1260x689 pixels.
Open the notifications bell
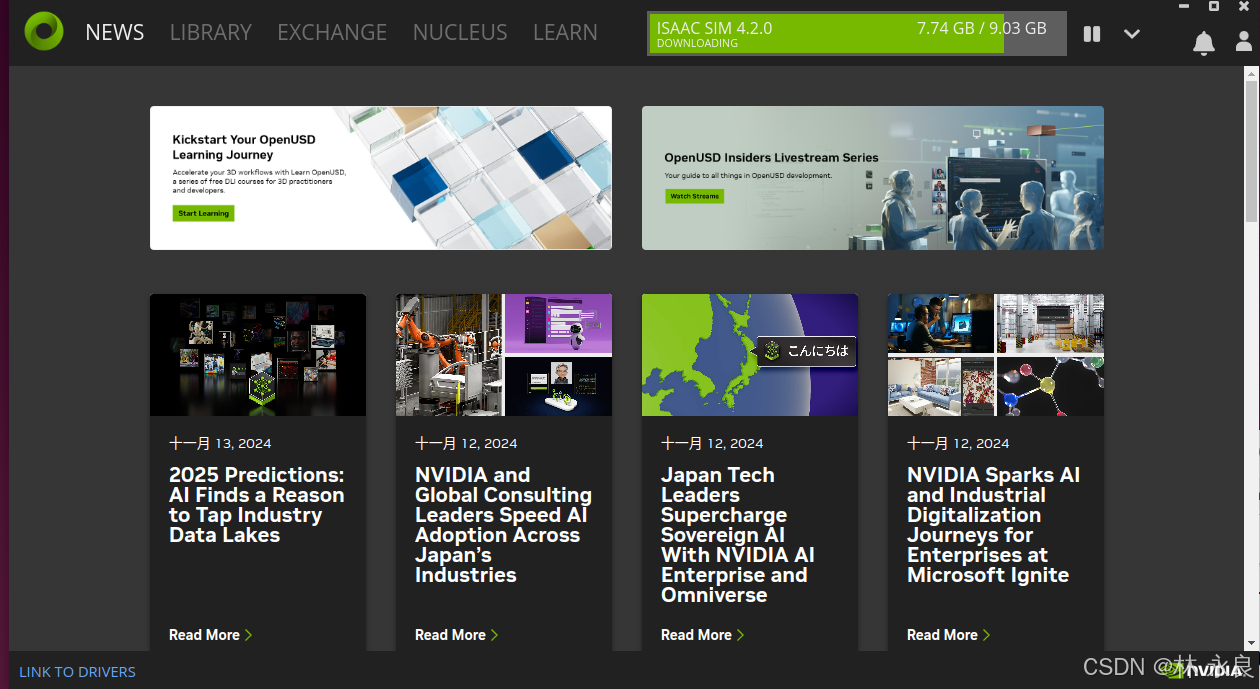(x=1204, y=43)
